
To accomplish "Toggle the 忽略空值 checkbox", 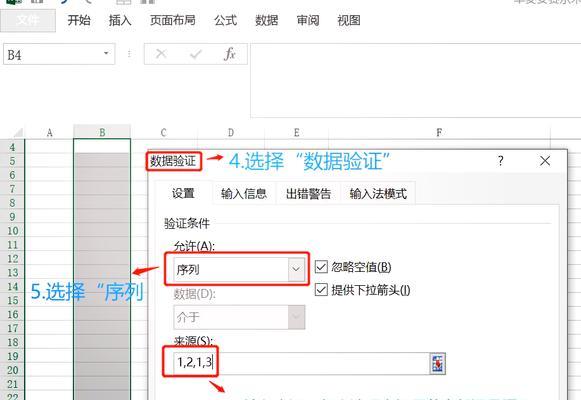I will point(321,267).
